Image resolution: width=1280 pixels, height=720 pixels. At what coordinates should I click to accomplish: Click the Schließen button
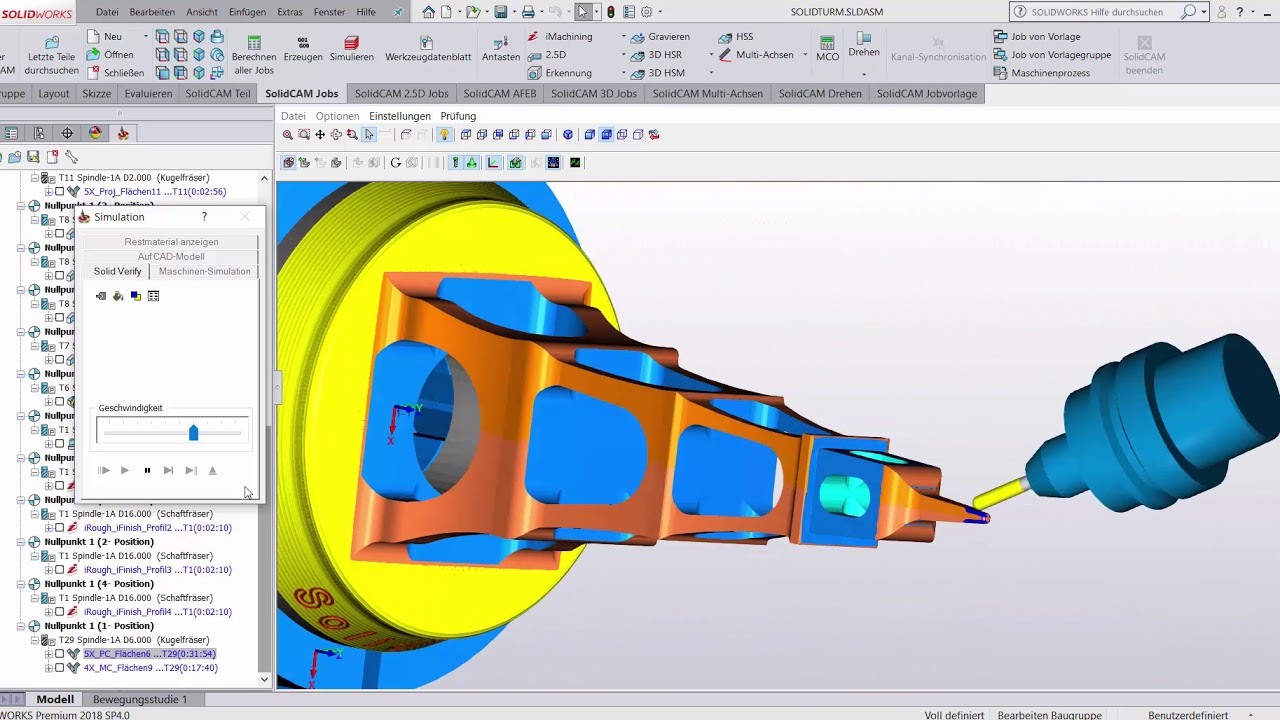coord(115,73)
